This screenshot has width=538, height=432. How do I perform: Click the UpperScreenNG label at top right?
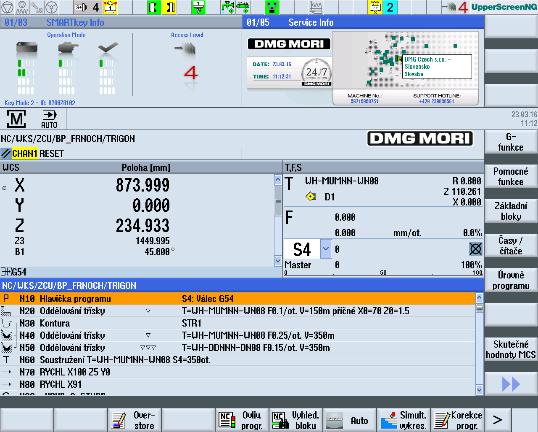pos(504,7)
